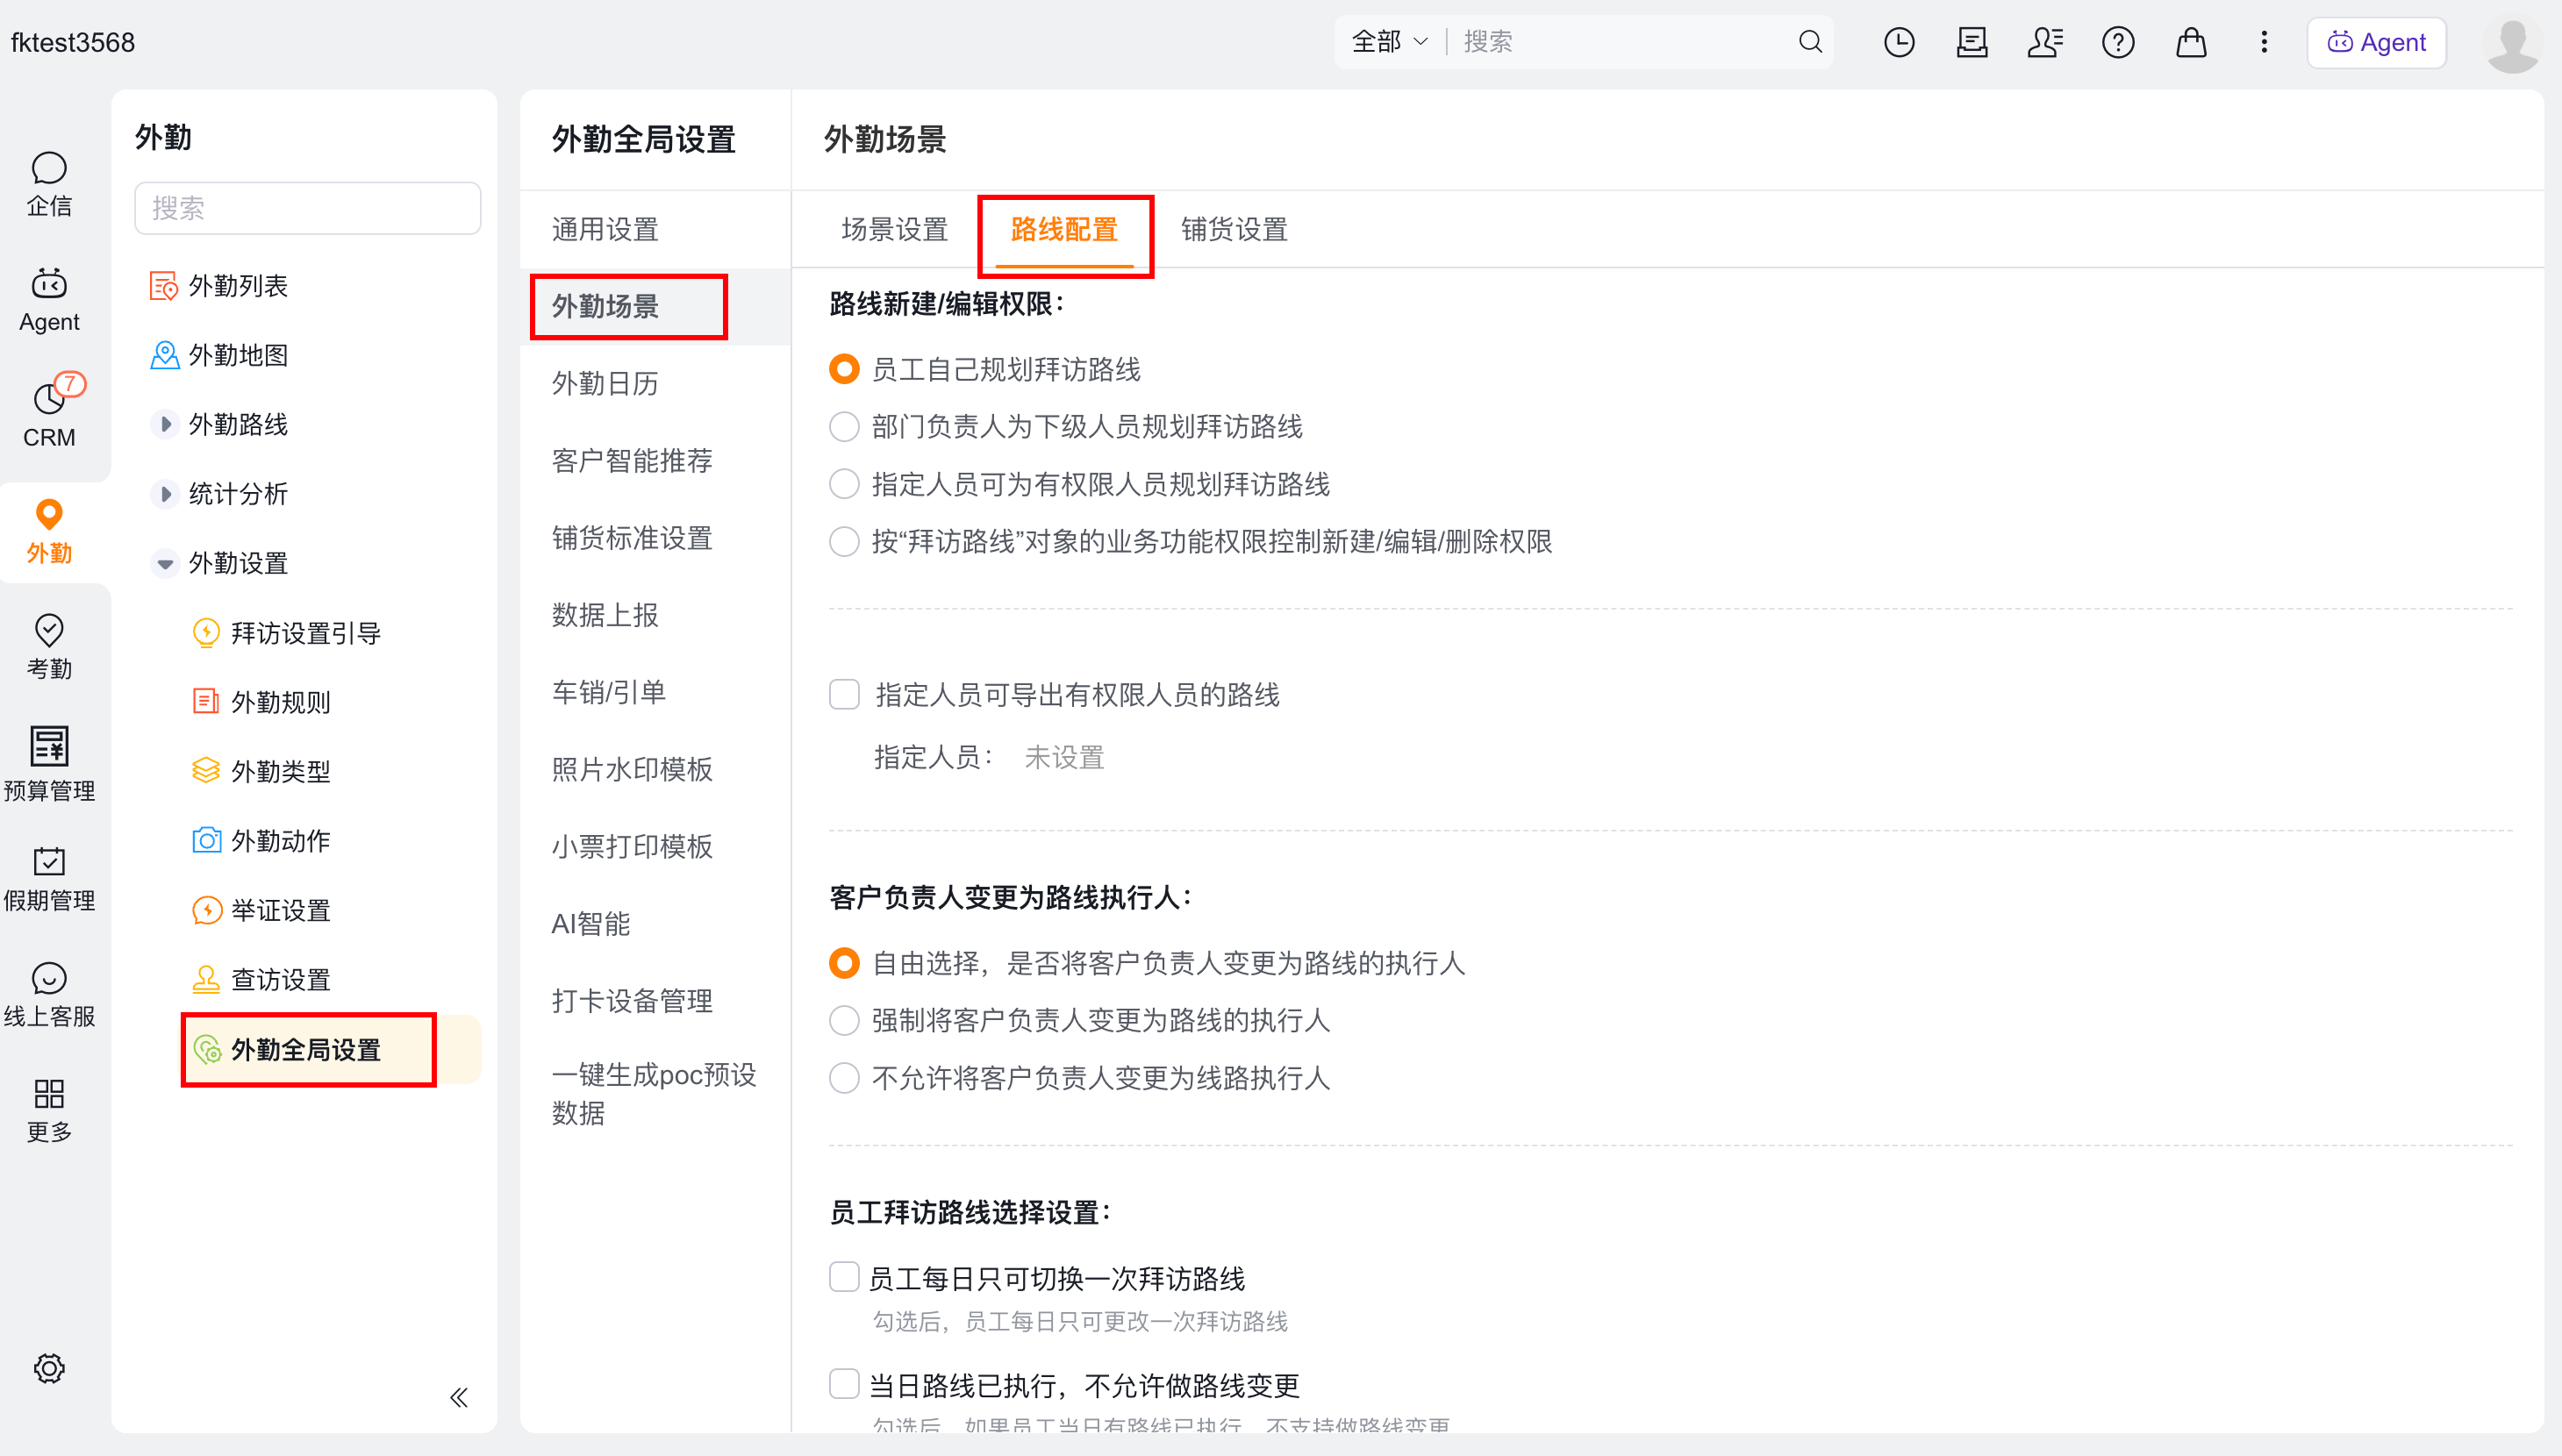Click the settings gear icon at bottom left

(49, 1367)
